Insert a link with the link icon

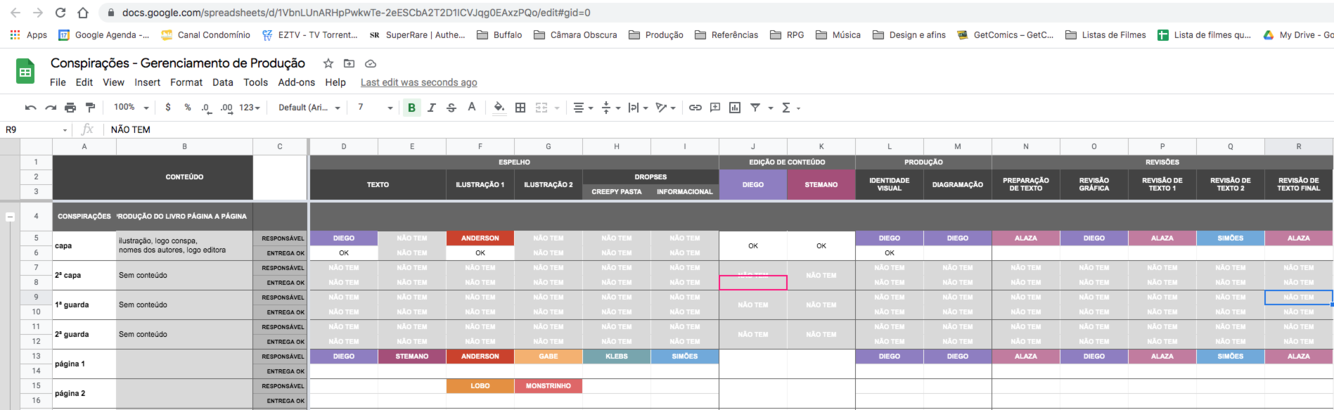click(695, 108)
